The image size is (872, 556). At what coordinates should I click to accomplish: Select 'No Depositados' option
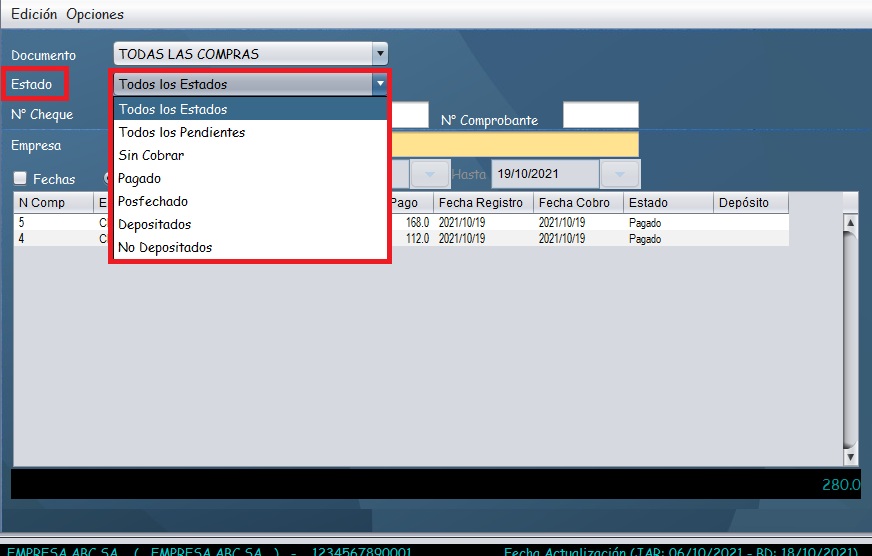click(x=165, y=247)
